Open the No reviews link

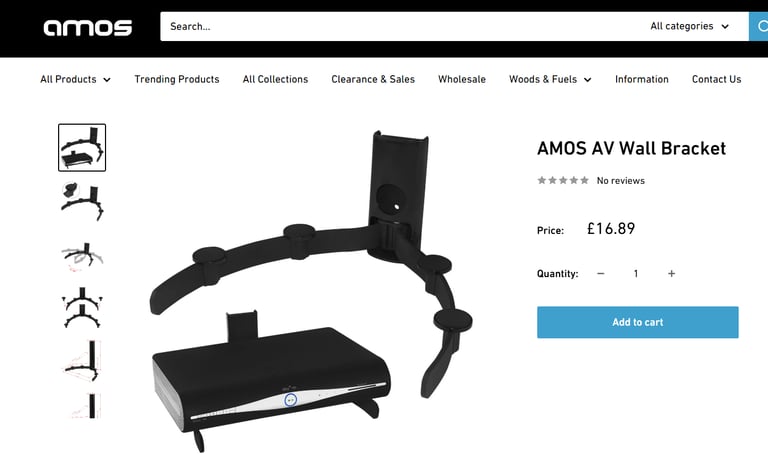click(x=621, y=181)
